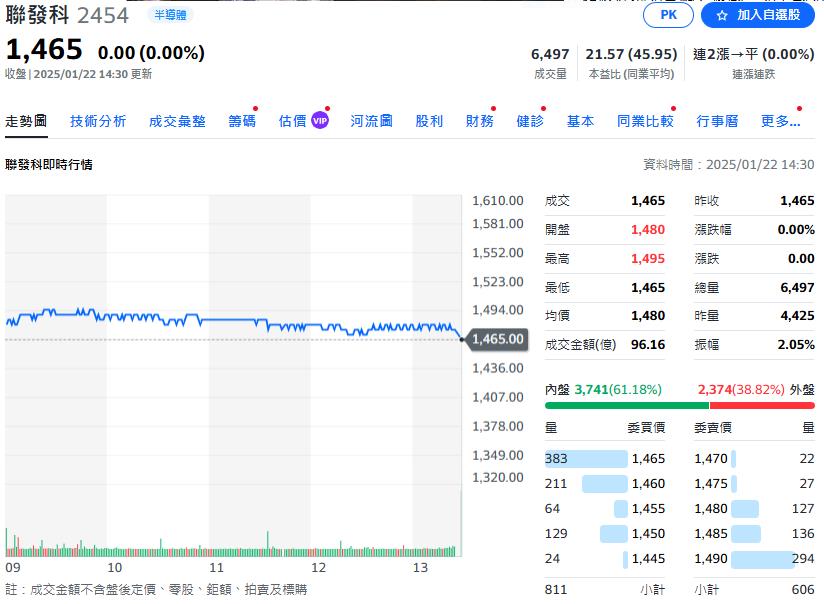Select the 走勢圖 tab
The width and height of the screenshot is (824, 604).
coord(26,121)
